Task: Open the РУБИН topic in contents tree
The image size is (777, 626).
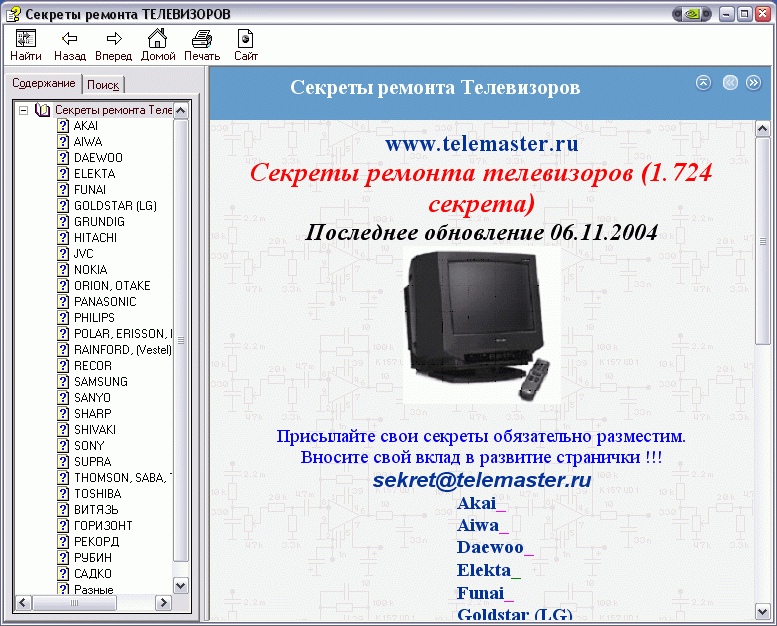Action: click(92, 558)
